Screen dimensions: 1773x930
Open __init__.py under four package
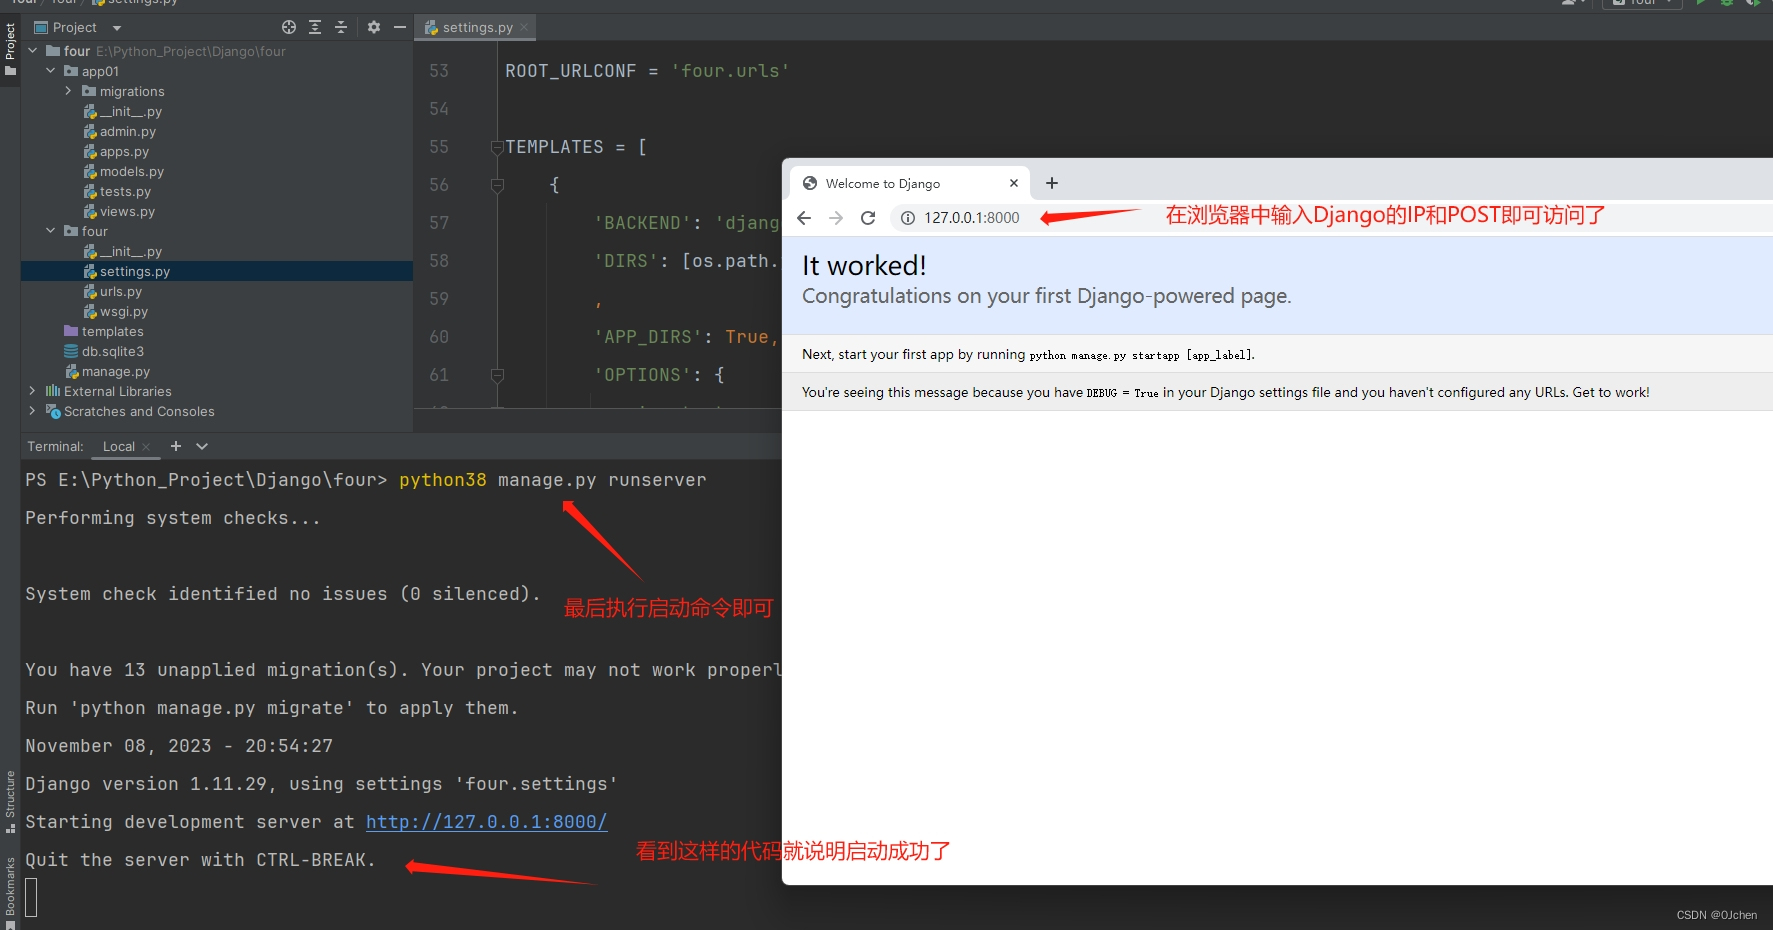(123, 251)
